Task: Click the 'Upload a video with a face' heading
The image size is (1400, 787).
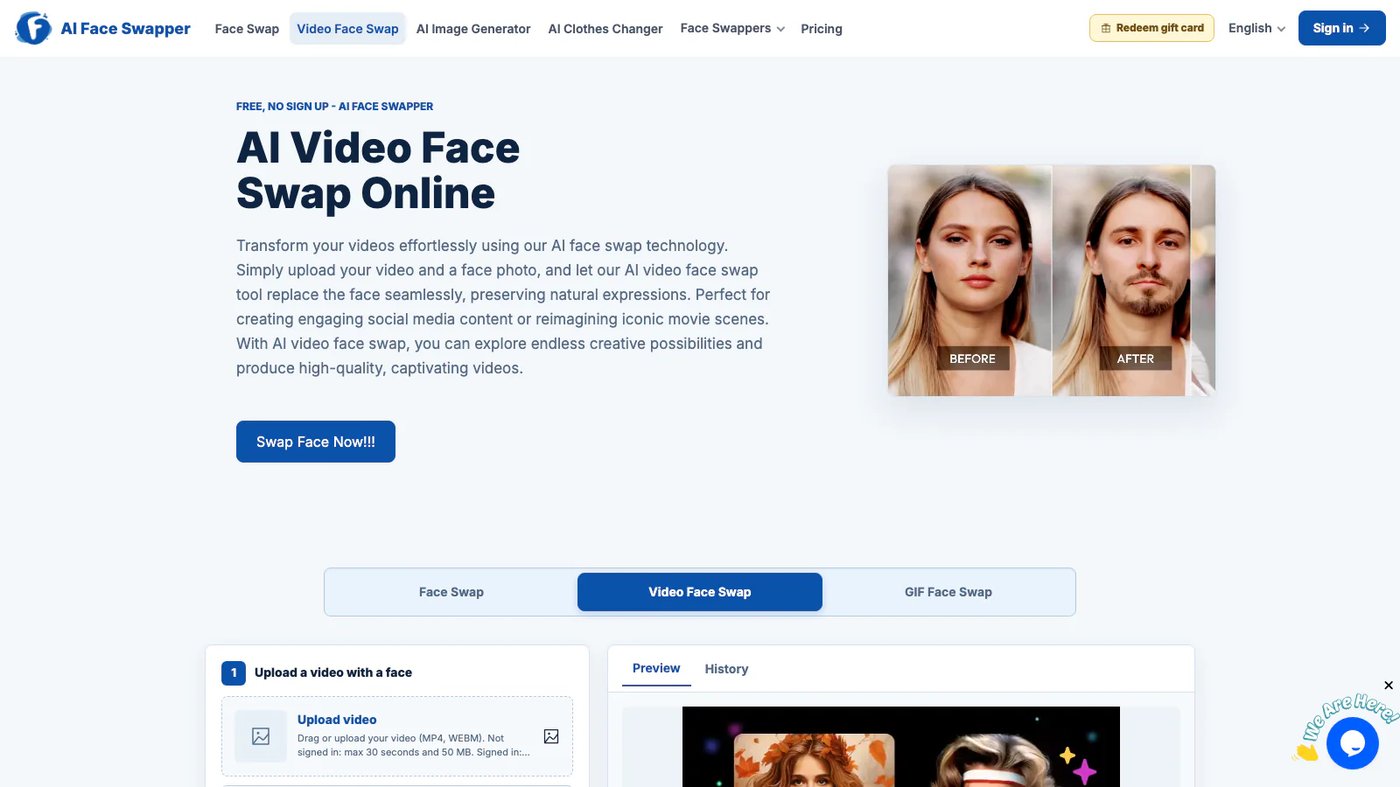Action: 333,673
